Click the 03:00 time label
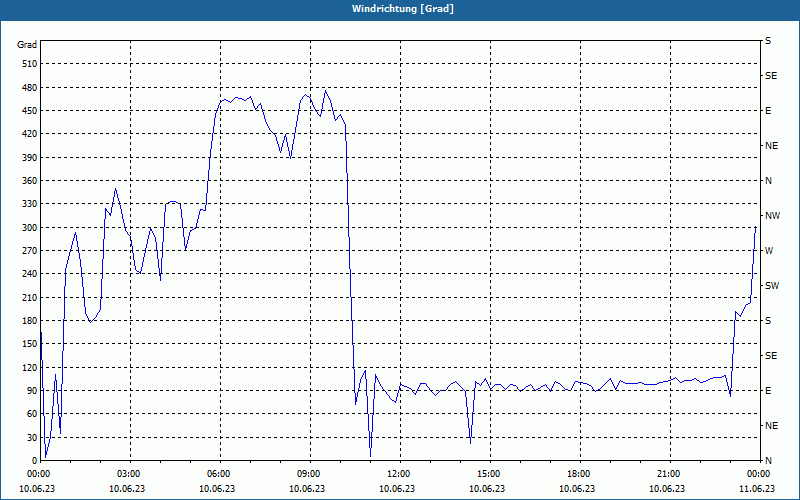Viewport: 800px width, 500px height. (131, 474)
